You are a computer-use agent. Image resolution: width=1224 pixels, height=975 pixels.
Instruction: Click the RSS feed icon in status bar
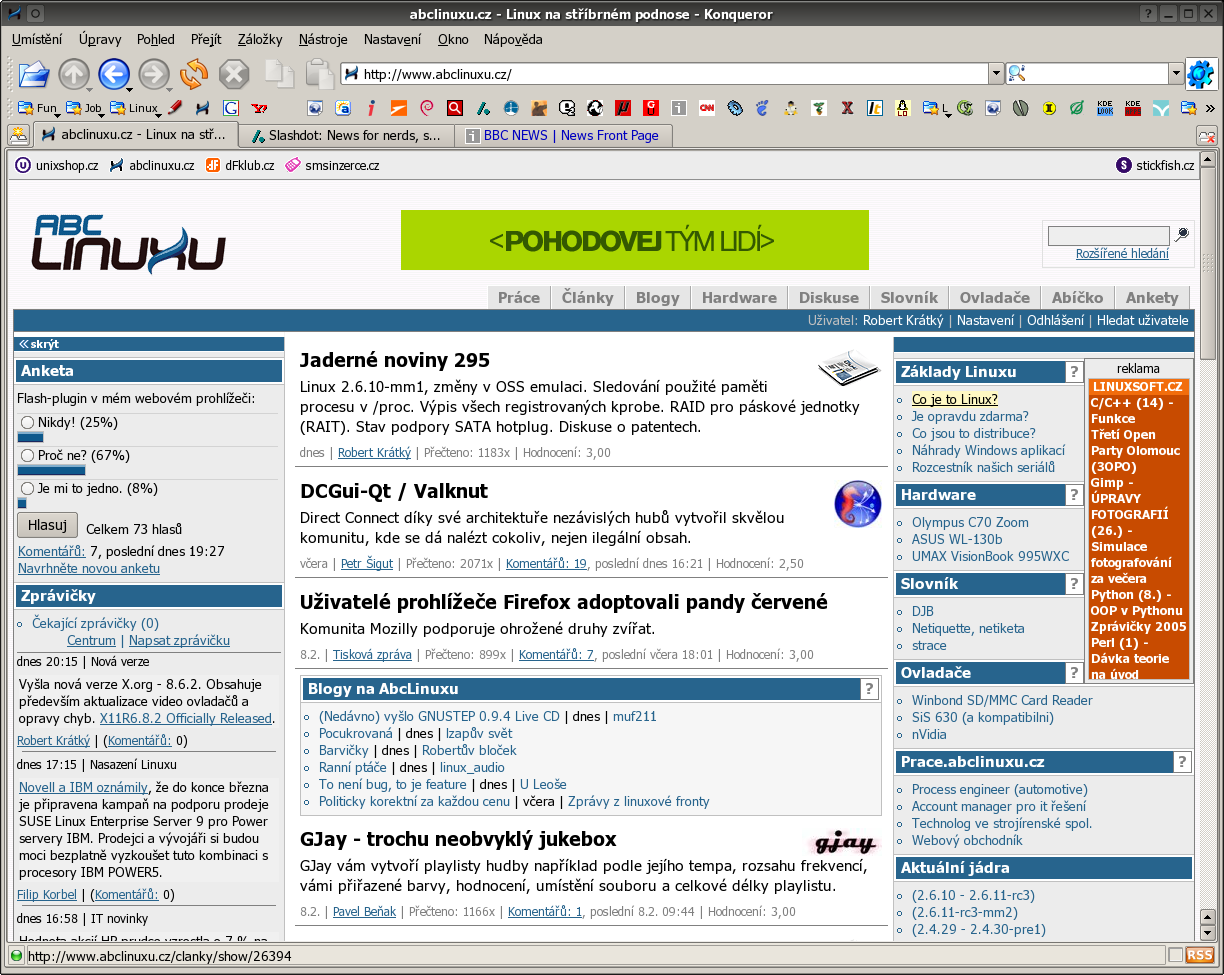(x=1200, y=955)
